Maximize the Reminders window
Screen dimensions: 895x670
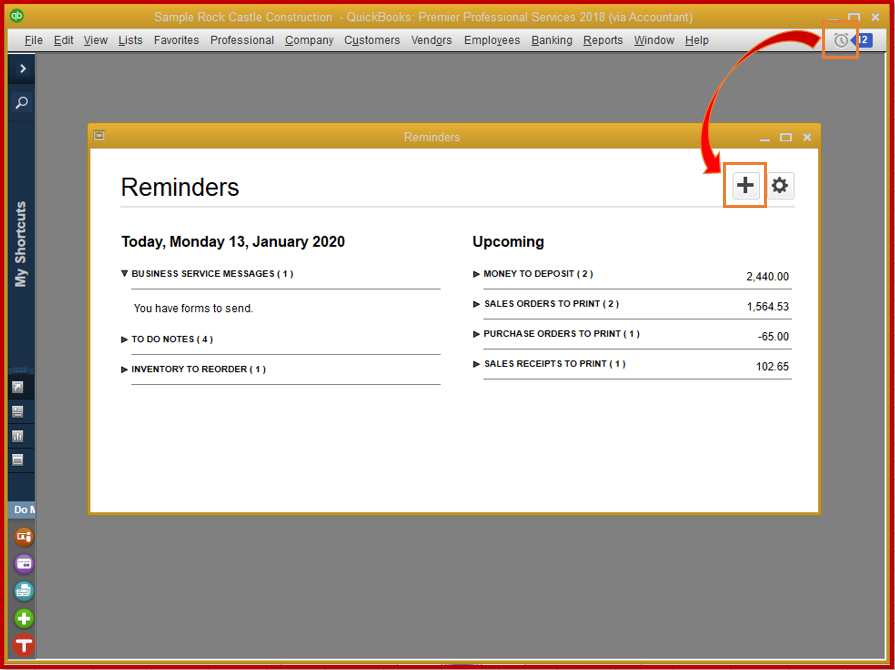[x=786, y=137]
